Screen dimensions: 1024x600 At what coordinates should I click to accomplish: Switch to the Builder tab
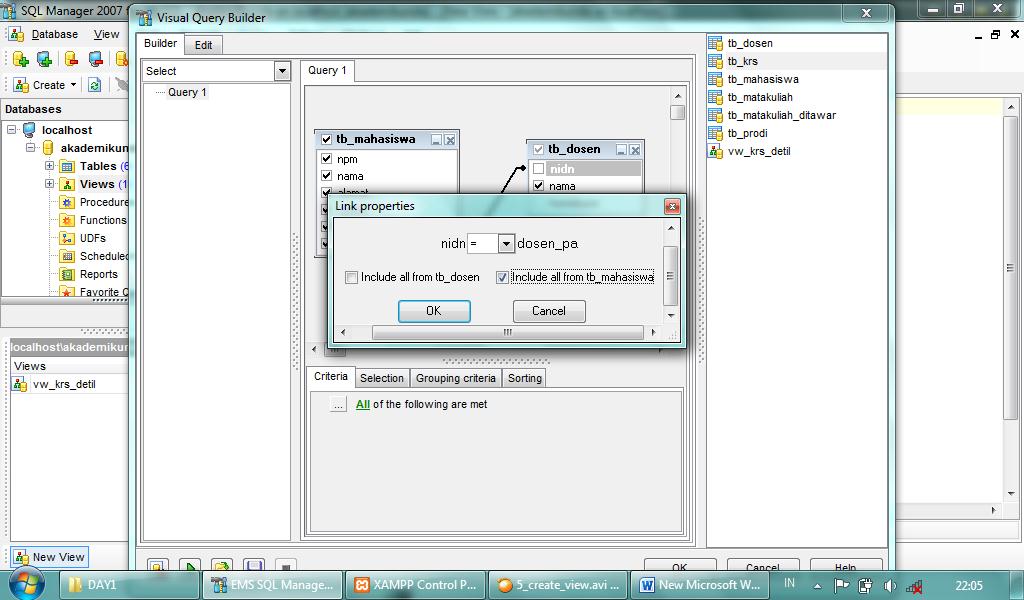[160, 43]
